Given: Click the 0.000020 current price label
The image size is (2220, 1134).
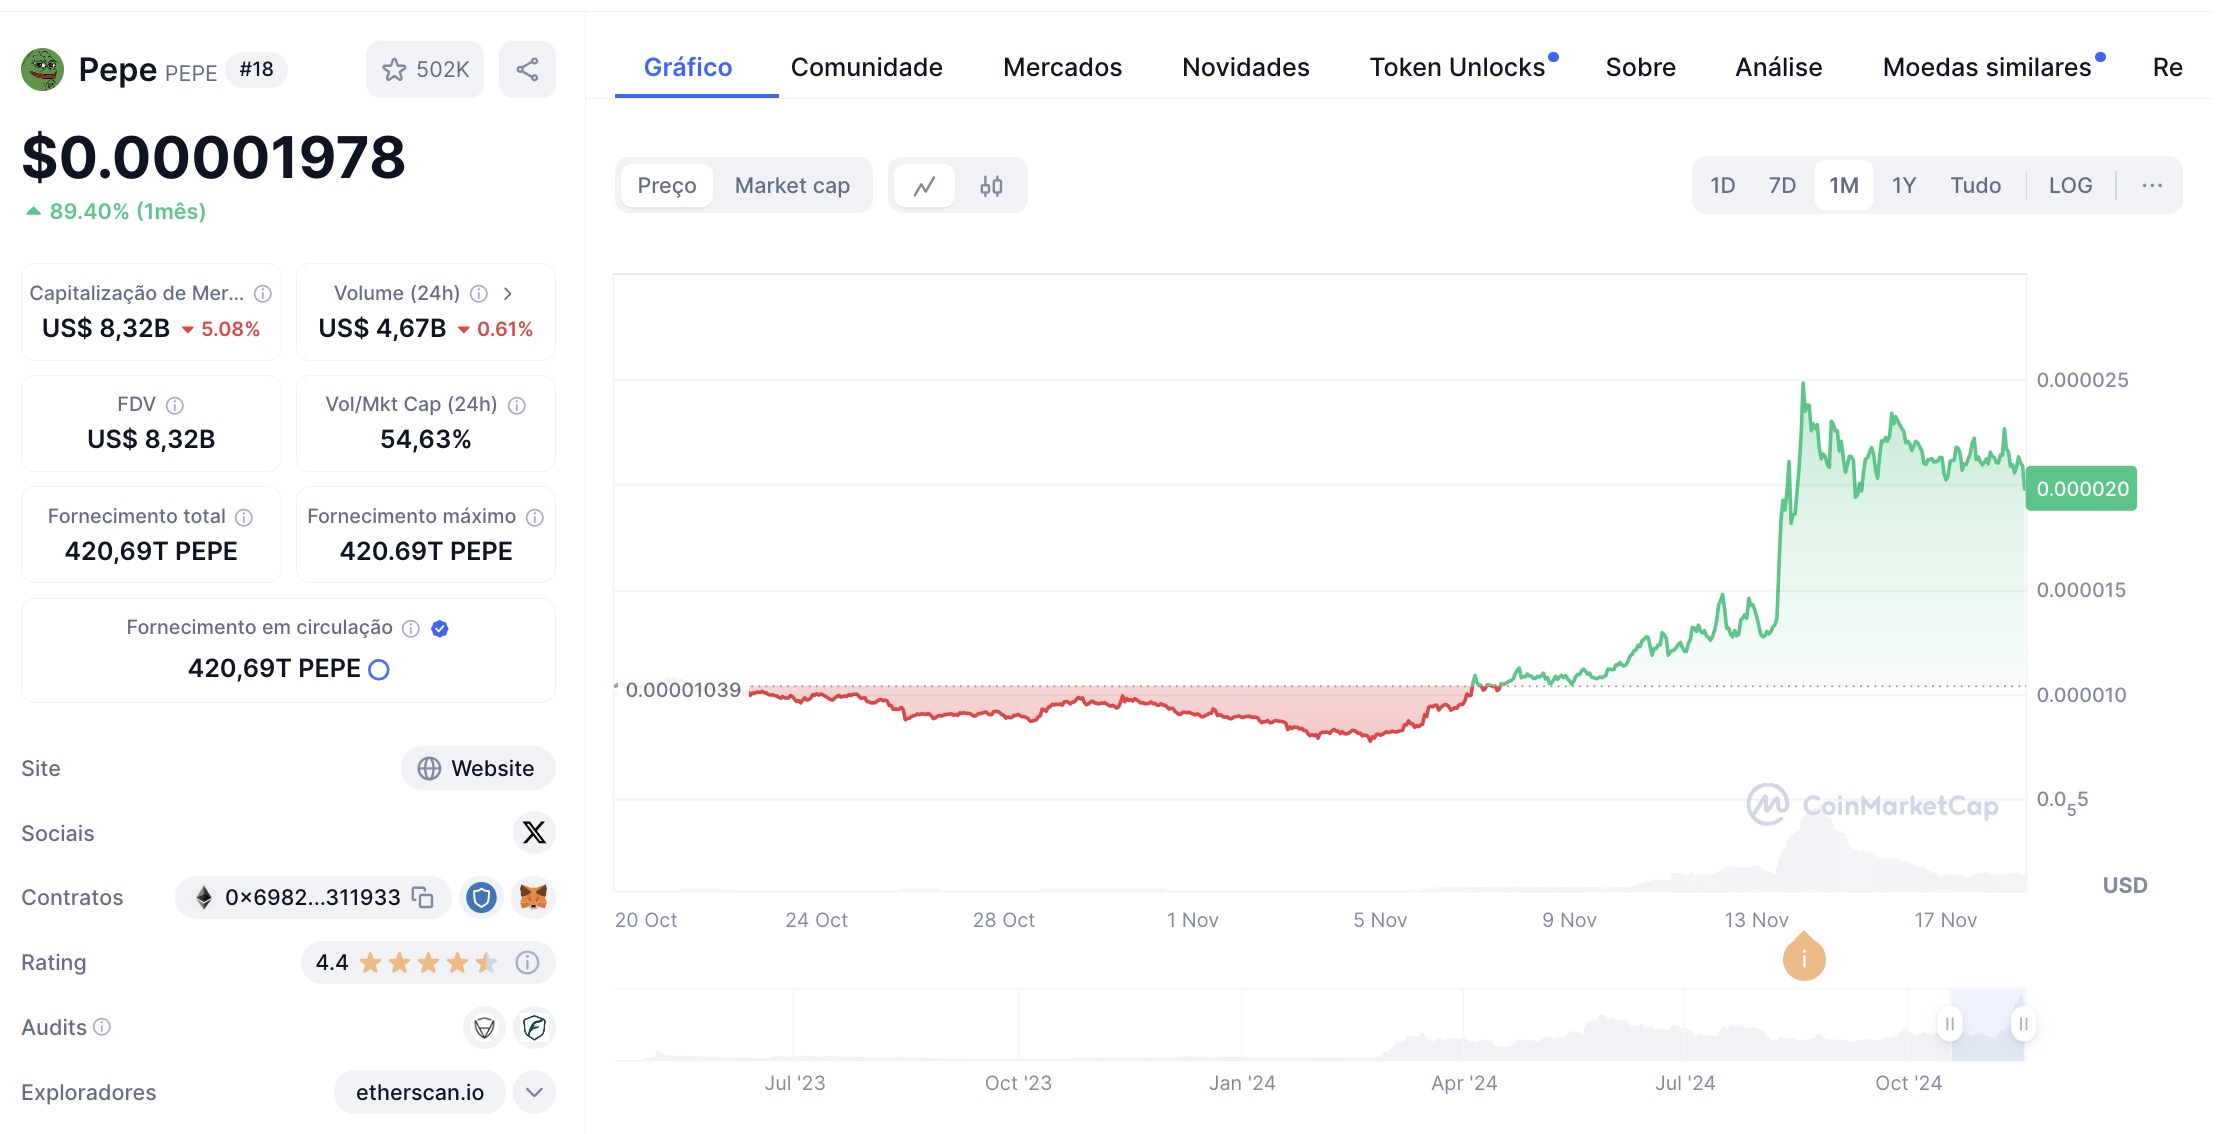Looking at the screenshot, I should [2082, 488].
